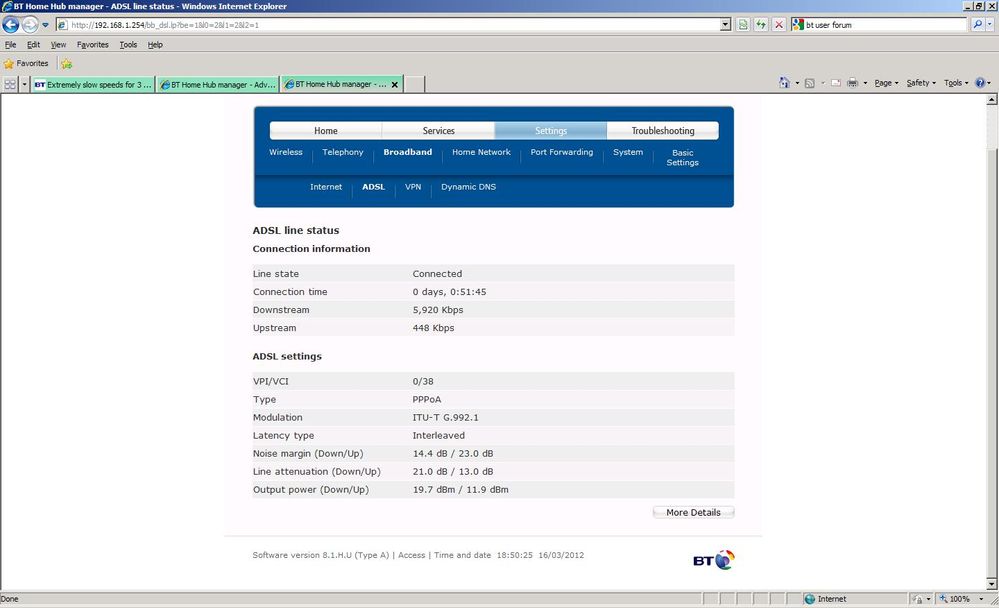Screen dimensions: 999x608
Task: Click the Favorites star button
Action: click(x=26, y=64)
